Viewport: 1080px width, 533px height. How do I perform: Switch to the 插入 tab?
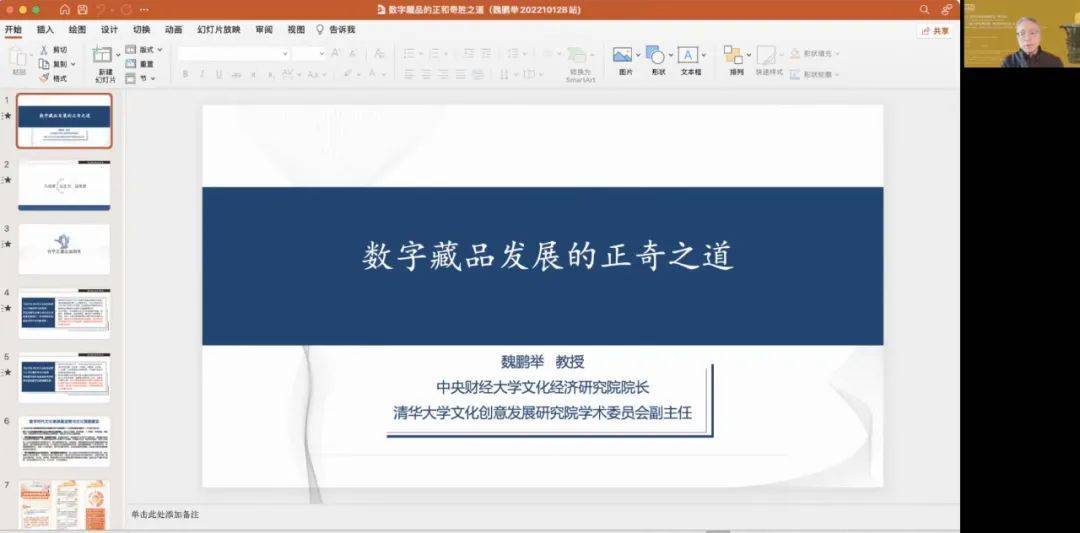(45, 30)
